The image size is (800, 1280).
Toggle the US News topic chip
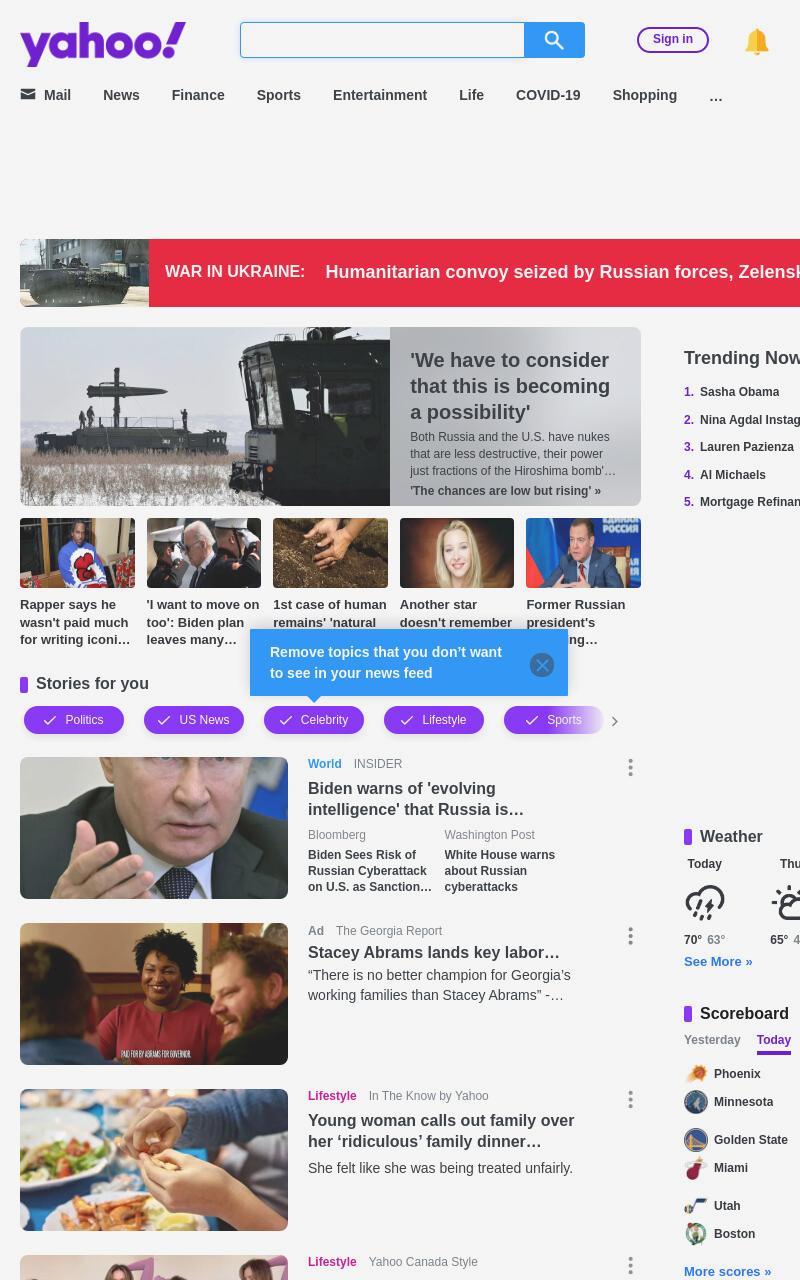tap(194, 720)
